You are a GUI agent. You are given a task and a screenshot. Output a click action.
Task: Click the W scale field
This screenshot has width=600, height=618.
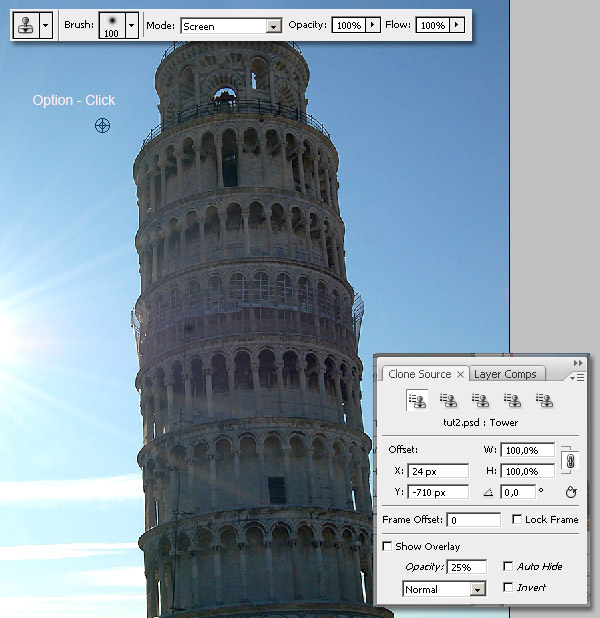coord(527,450)
